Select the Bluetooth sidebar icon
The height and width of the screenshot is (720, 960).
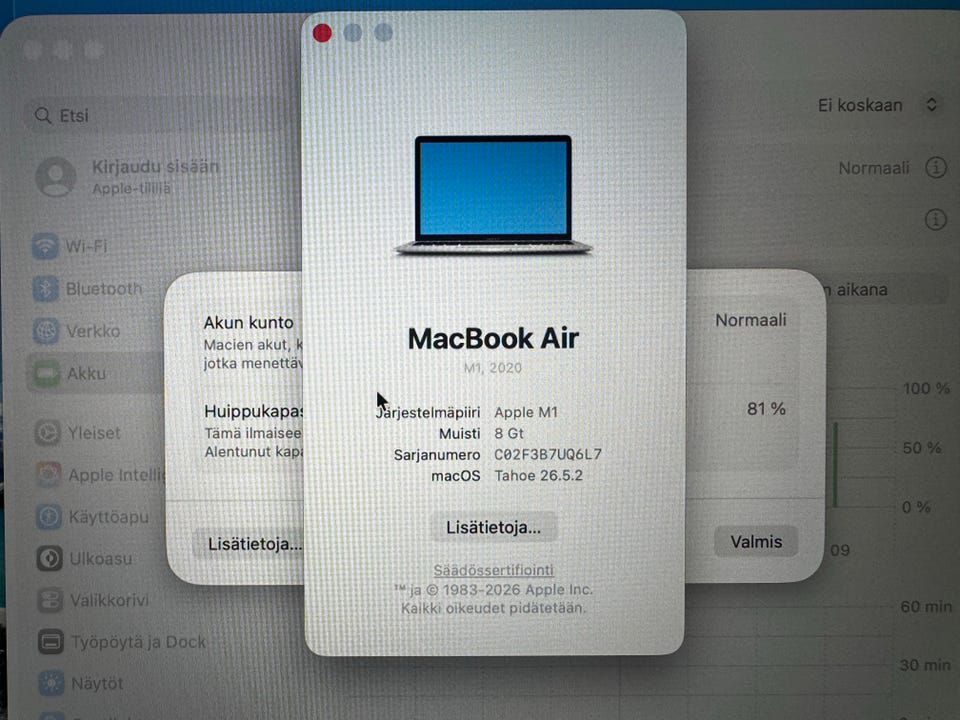(x=45, y=288)
